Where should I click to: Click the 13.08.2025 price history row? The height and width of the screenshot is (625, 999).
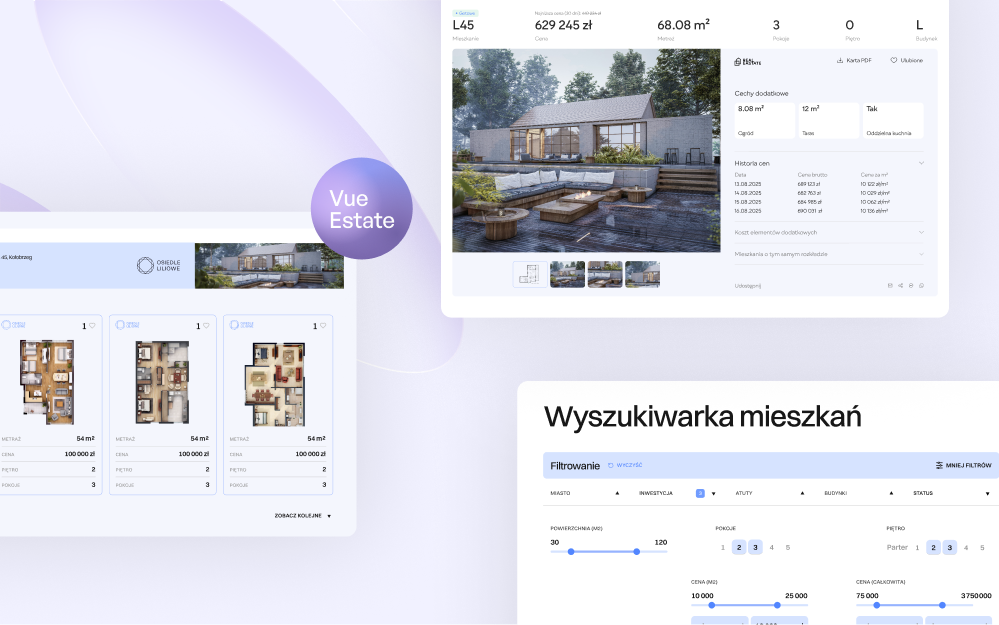[x=811, y=184]
